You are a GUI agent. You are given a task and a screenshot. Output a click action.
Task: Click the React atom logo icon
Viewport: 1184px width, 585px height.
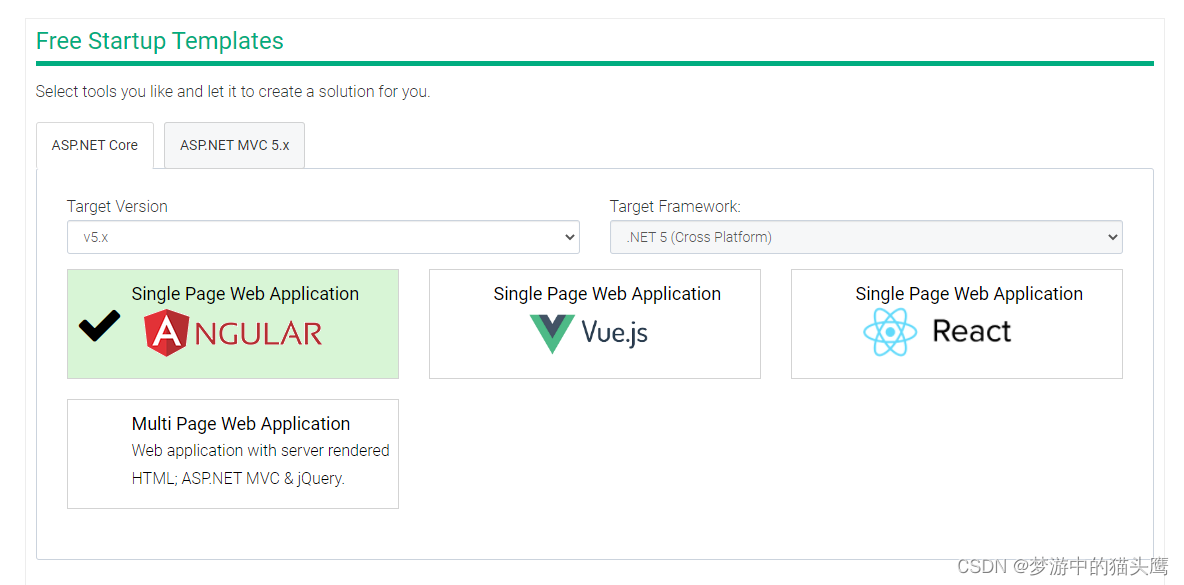coord(889,332)
